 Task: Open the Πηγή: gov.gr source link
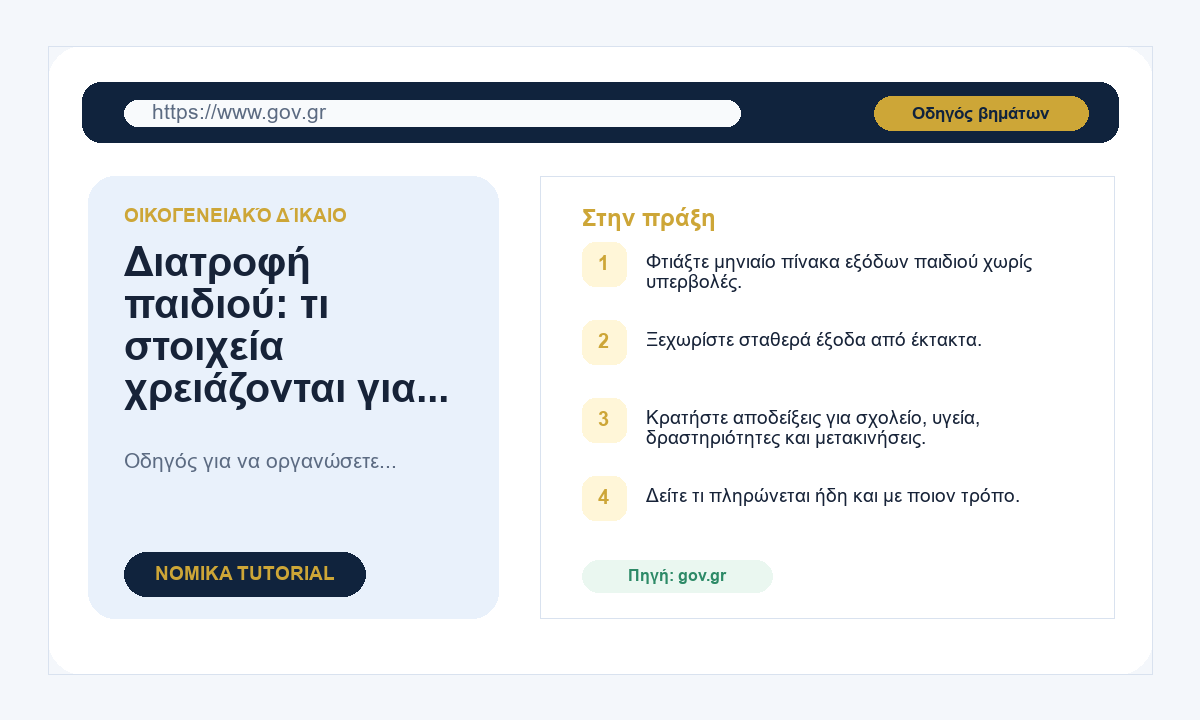(677, 576)
